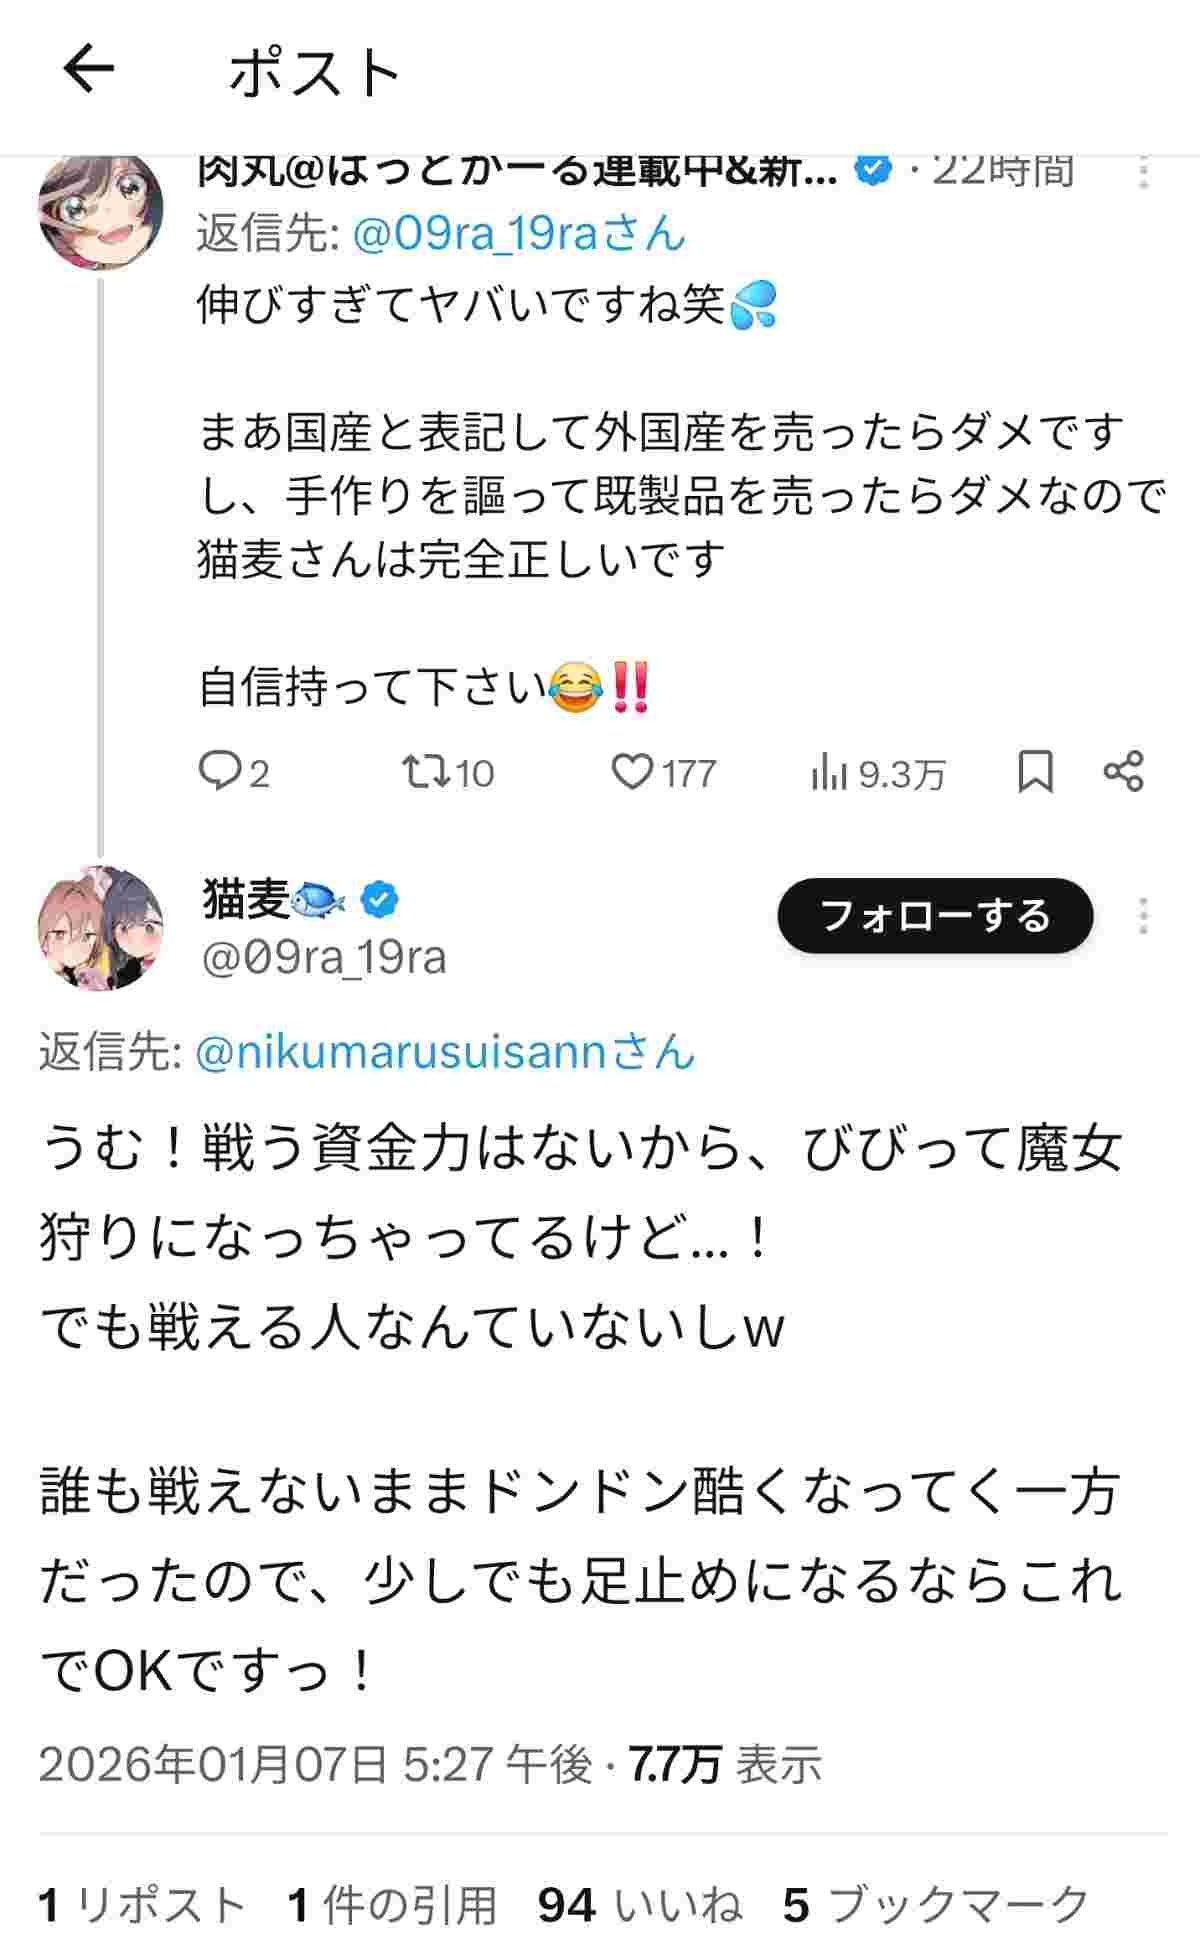View 猫麦 profile avatar
This screenshot has height=1960, width=1200.
(100, 928)
